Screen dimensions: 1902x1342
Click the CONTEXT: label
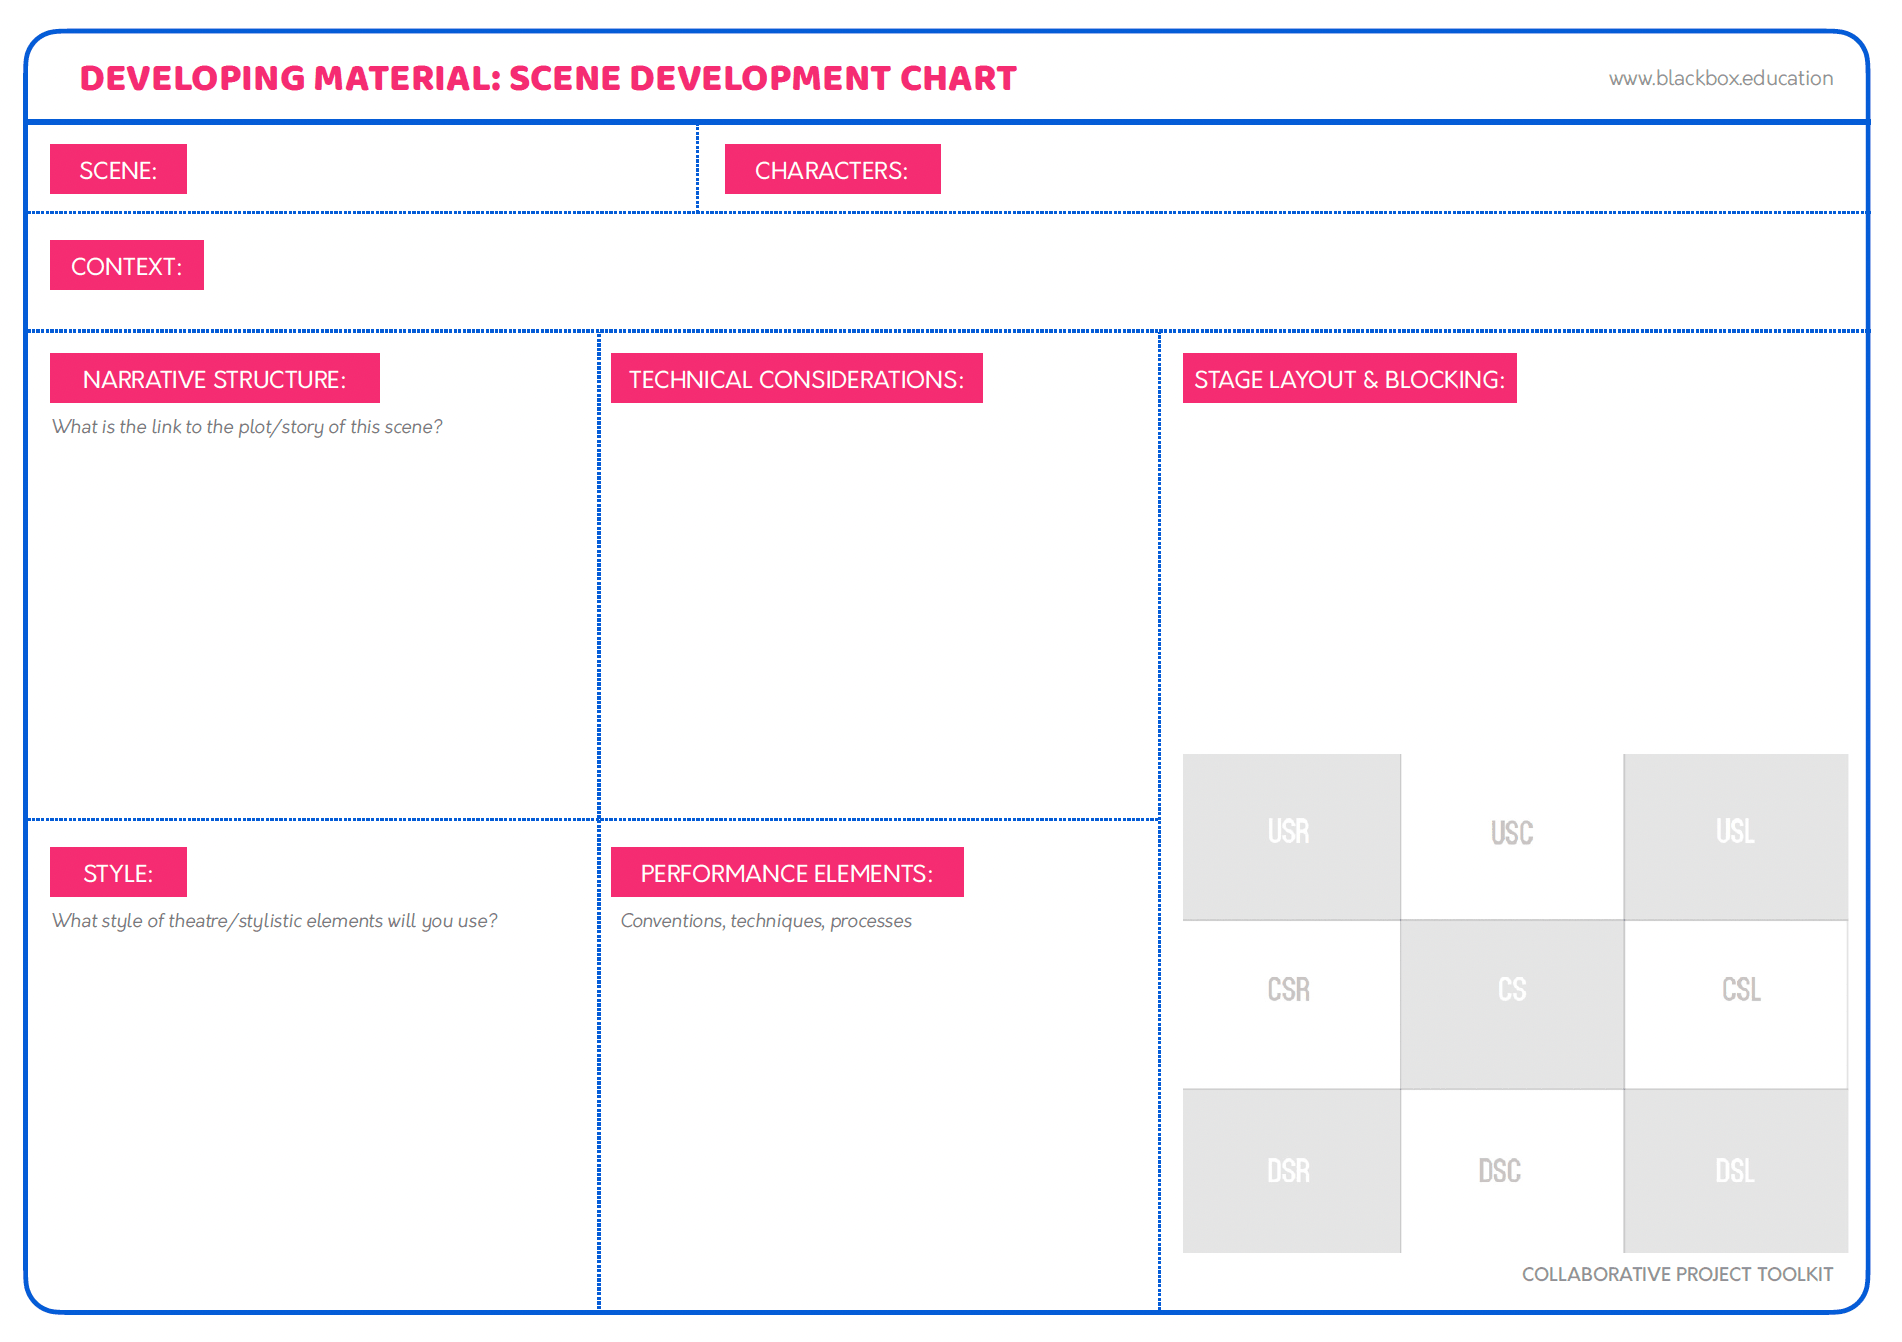[x=127, y=265]
